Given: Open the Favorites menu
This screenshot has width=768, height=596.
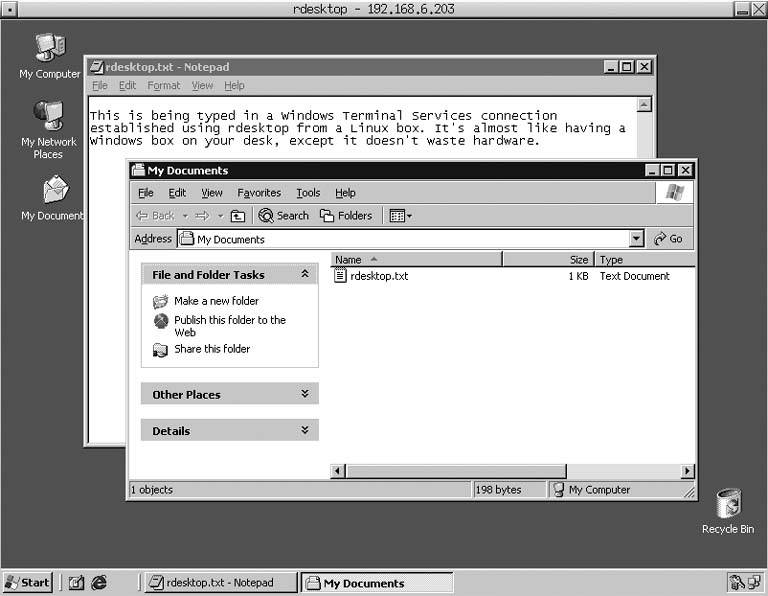Looking at the screenshot, I should pyautogui.click(x=259, y=193).
